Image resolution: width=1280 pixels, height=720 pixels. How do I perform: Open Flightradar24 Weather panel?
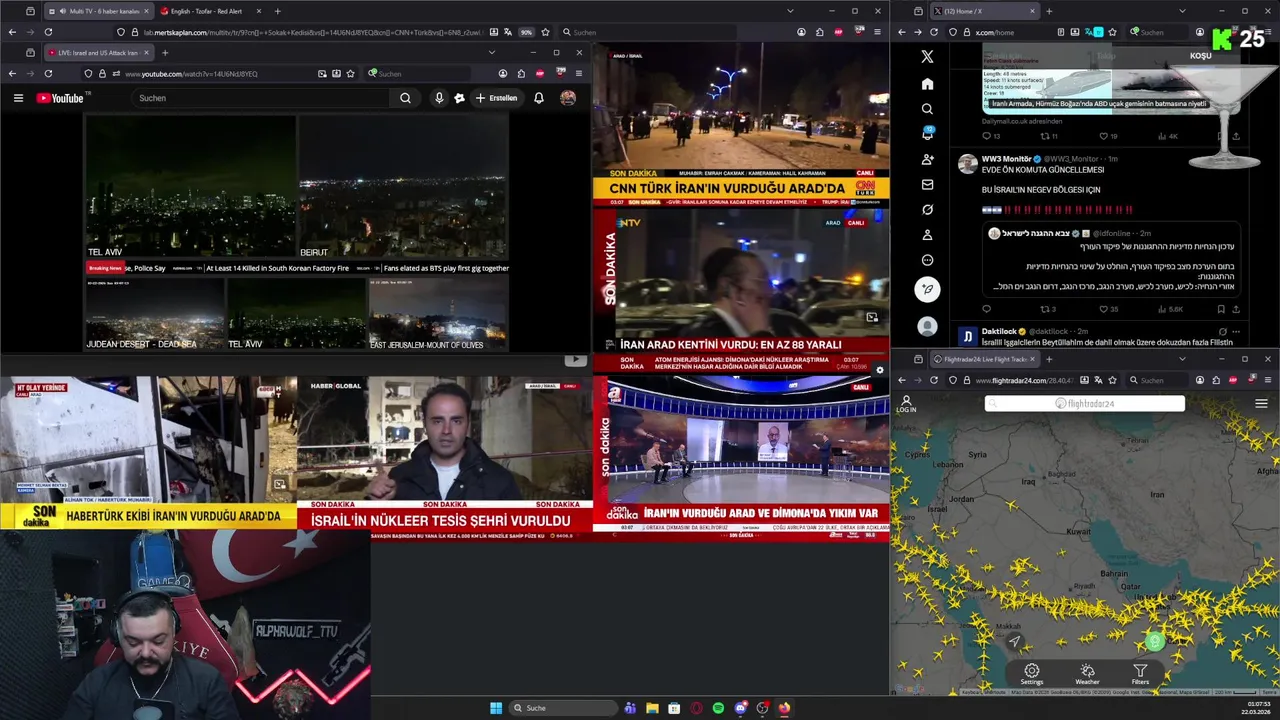pos(1087,675)
